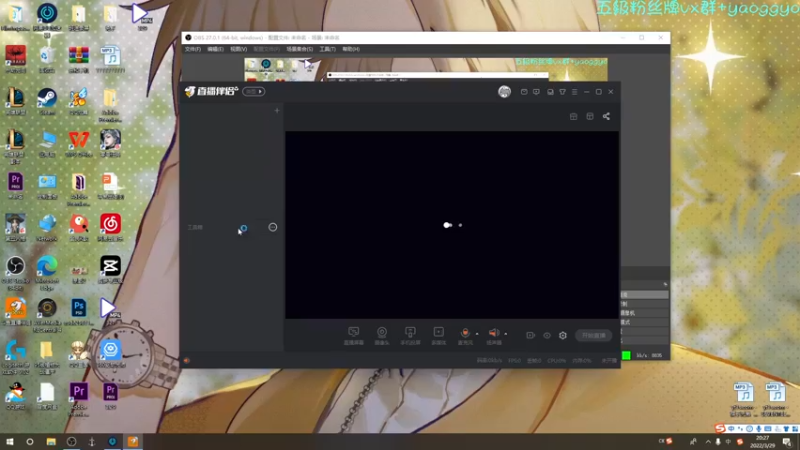Click the plus icon to add a scene
The width and height of the screenshot is (800, 450).
277,110
